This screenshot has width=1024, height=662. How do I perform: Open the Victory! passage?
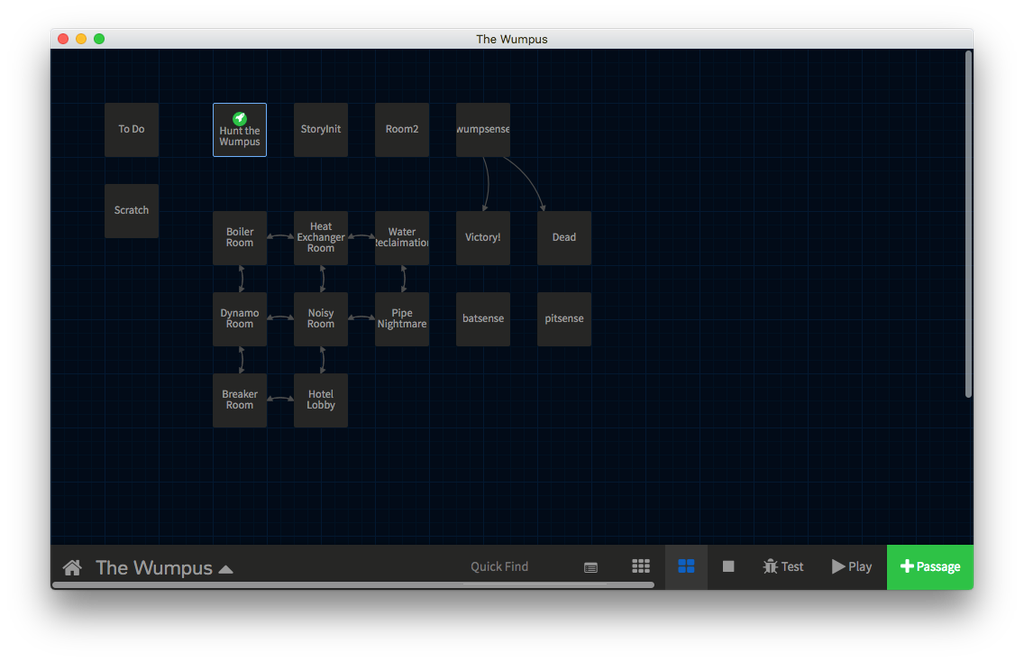click(483, 238)
